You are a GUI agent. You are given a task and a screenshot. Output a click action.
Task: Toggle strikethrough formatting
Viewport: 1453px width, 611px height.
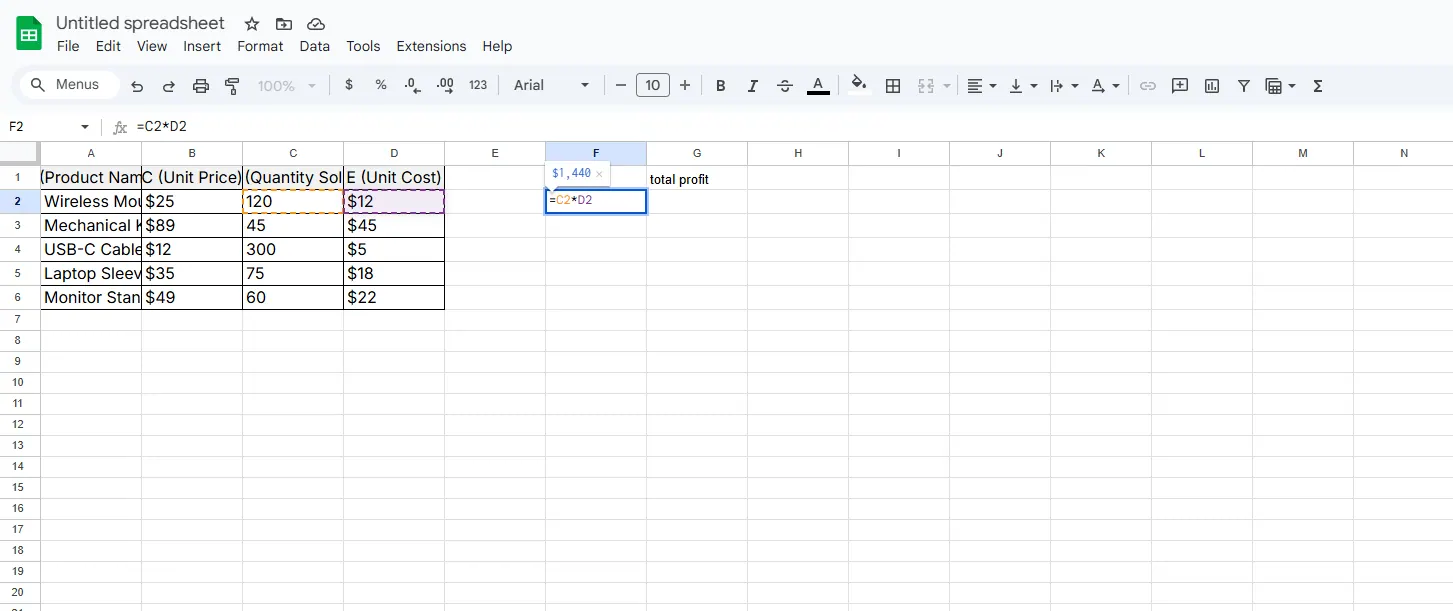pyautogui.click(x=785, y=86)
